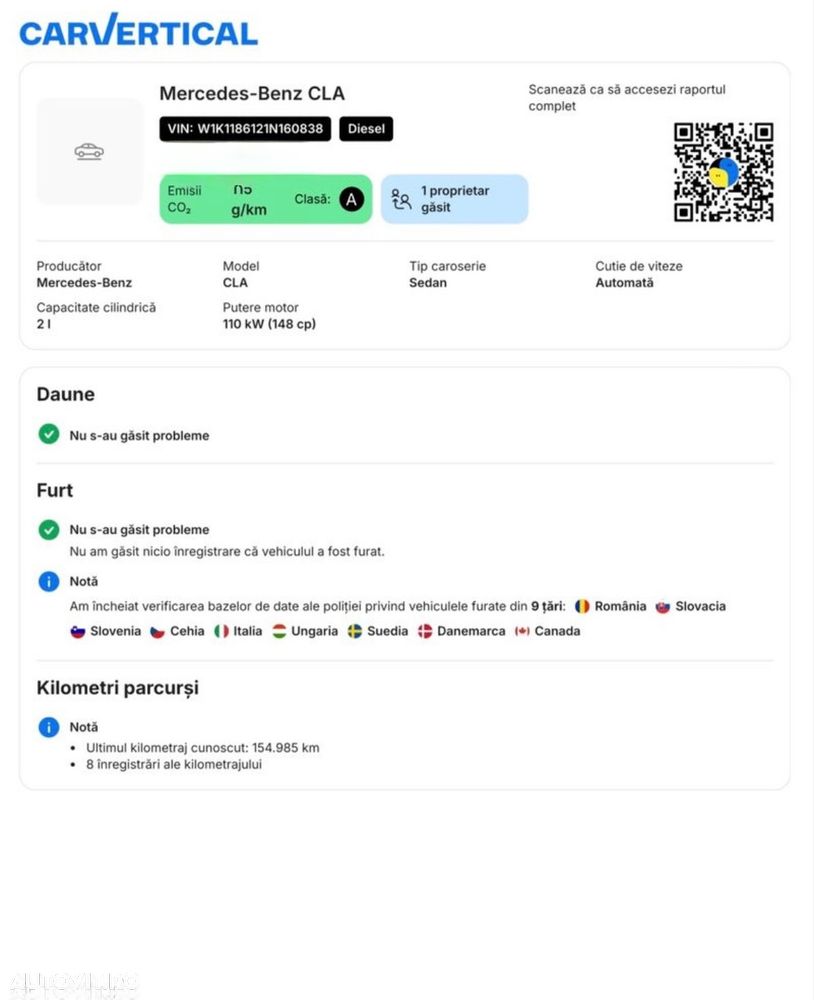Click the România flag icon

coord(582,607)
